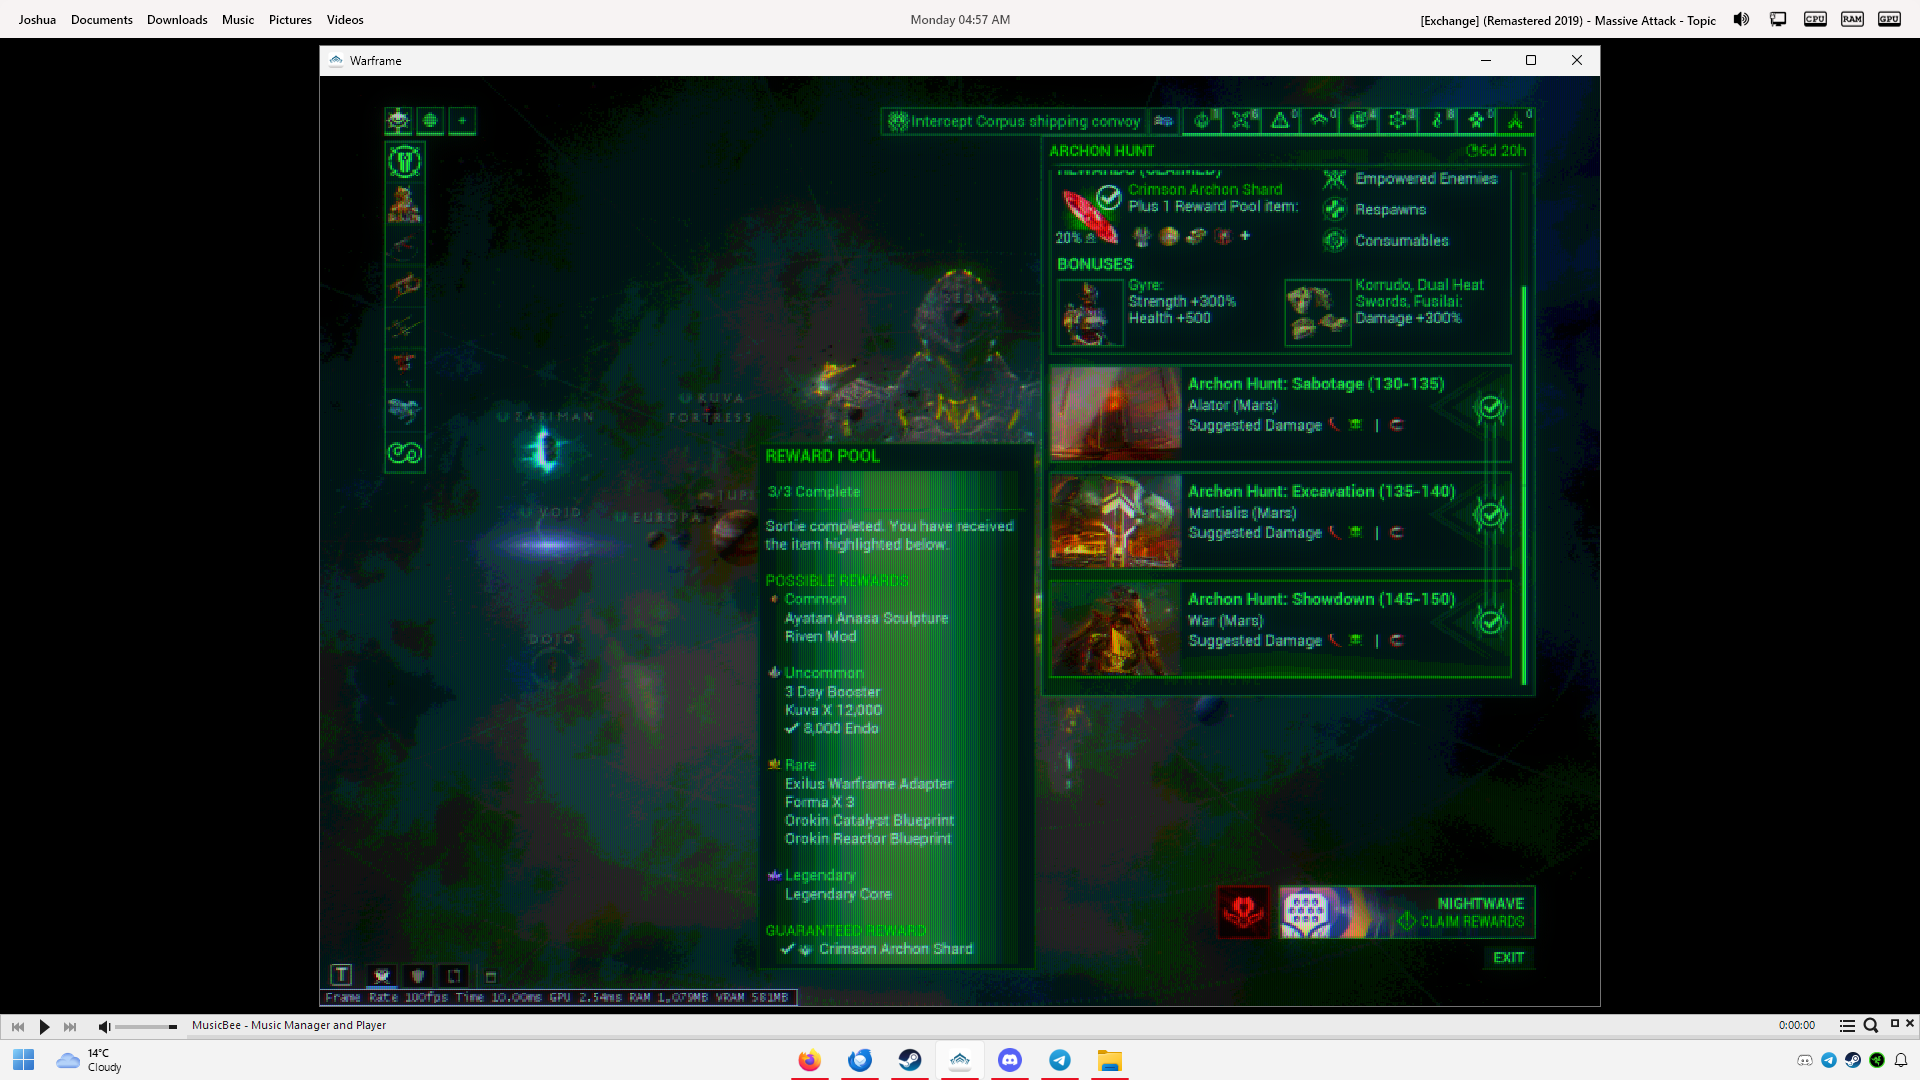Click the shield icon in the bottom toolbar
This screenshot has height=1080, width=1920.
click(x=418, y=976)
